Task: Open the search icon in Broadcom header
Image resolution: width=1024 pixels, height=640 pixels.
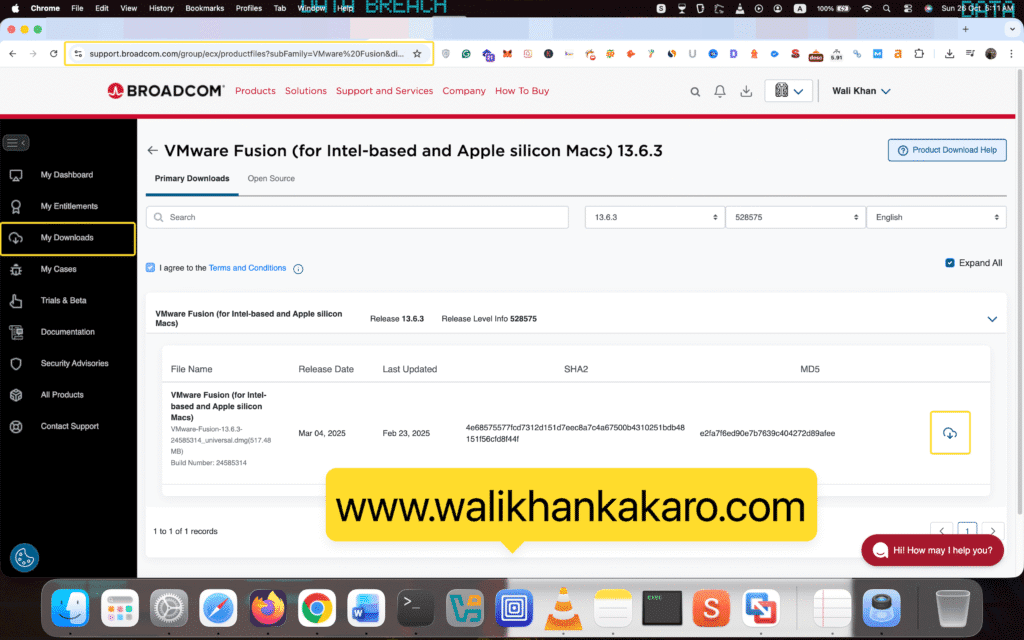Action: (x=695, y=92)
